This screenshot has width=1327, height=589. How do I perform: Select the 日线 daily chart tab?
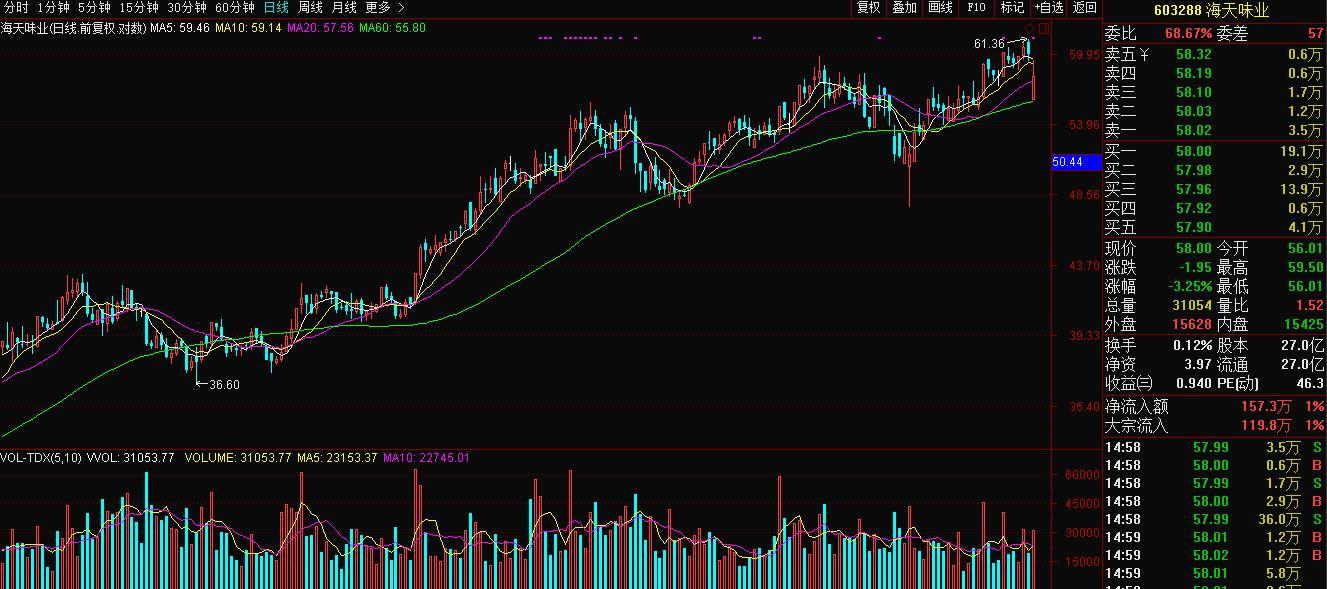tap(276, 7)
